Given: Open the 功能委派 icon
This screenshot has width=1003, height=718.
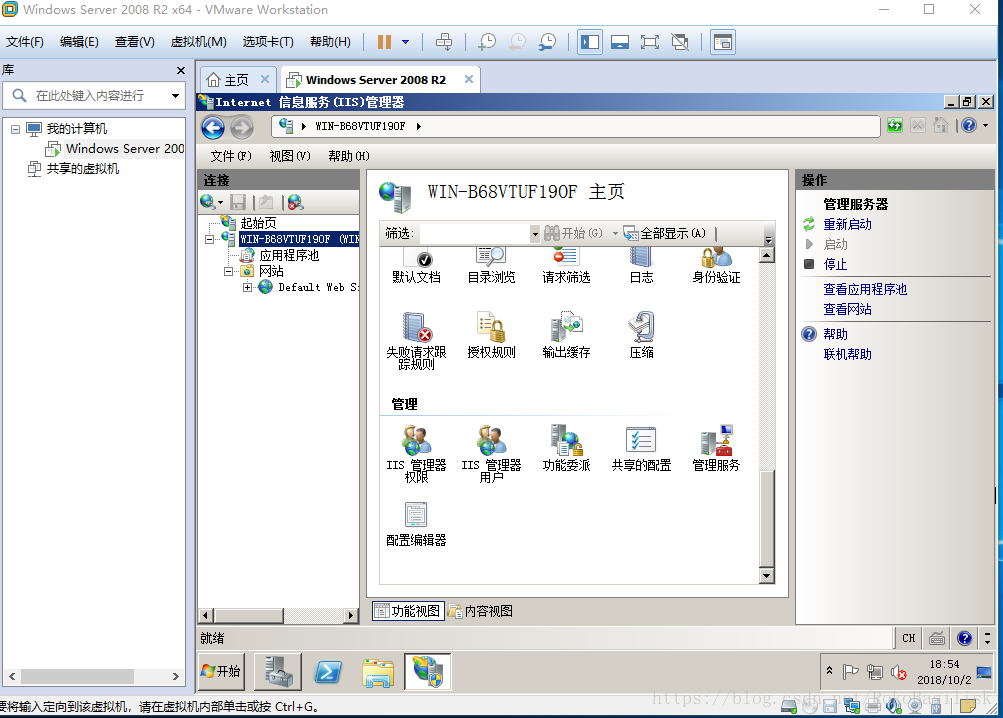Looking at the screenshot, I should (566, 448).
